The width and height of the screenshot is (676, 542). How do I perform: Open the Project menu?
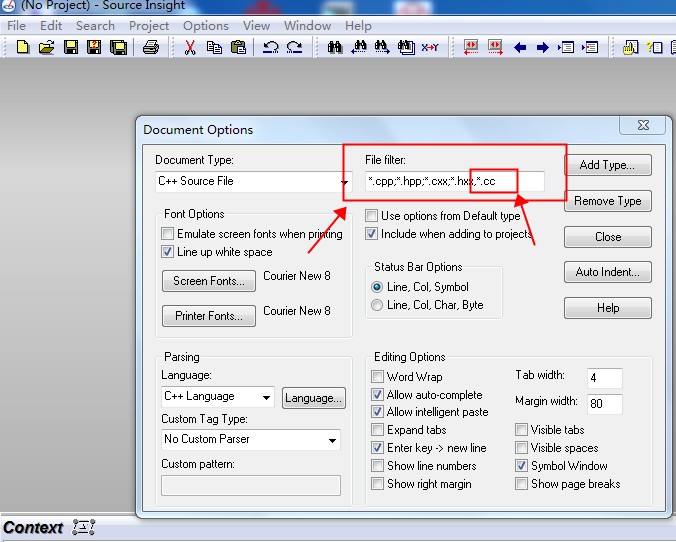(149, 26)
